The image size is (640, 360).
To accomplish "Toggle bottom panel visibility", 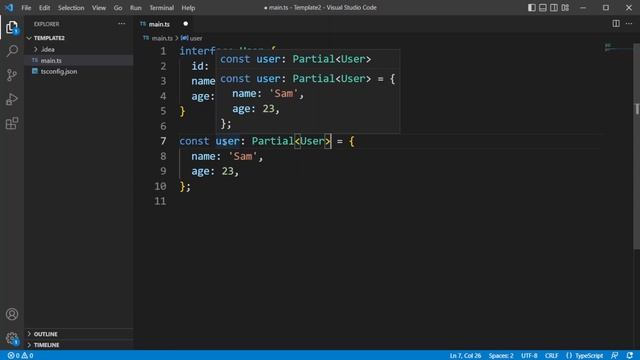I will coord(543,7).
